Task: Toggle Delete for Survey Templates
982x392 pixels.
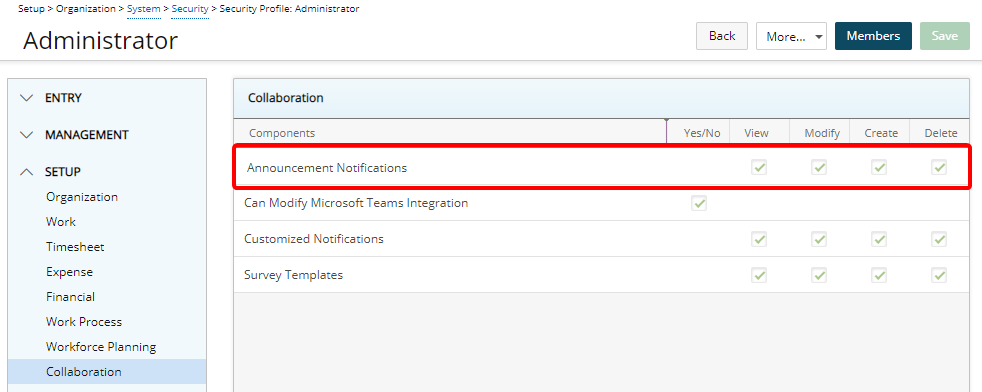Action: (x=939, y=275)
